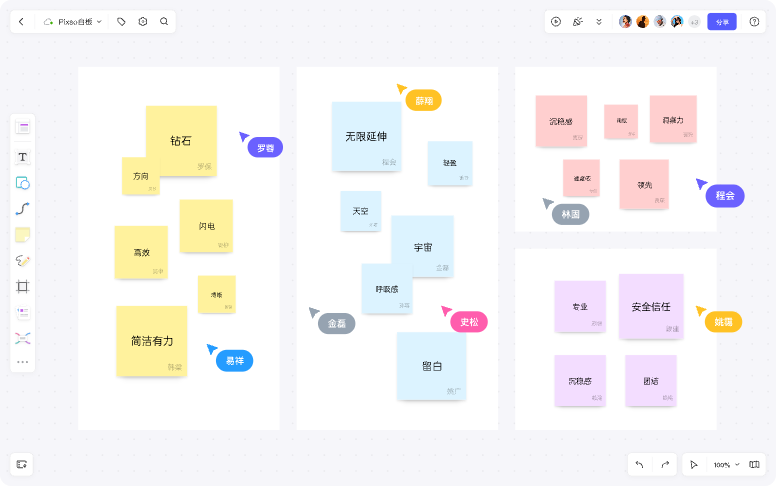Select the Text tool in left toolbar
This screenshot has height=486, width=776.
[x=23, y=157]
